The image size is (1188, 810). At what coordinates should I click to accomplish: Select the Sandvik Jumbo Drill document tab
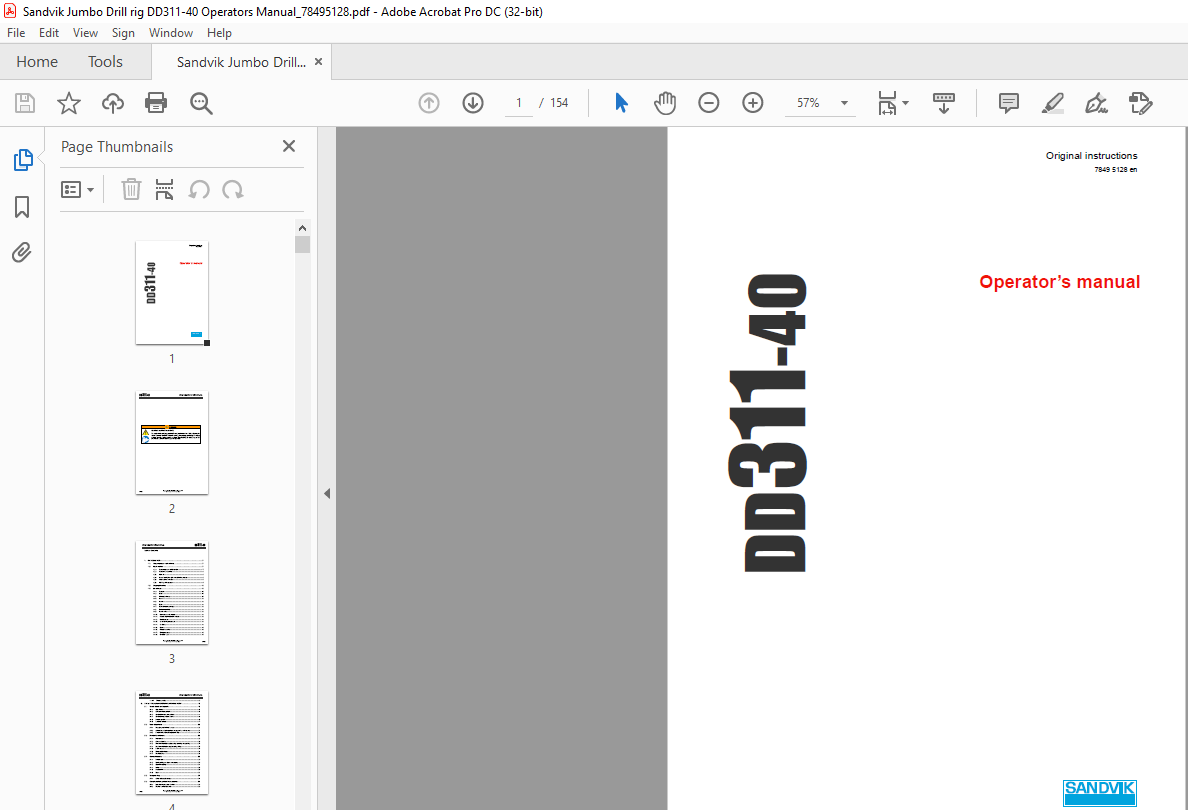[x=241, y=62]
